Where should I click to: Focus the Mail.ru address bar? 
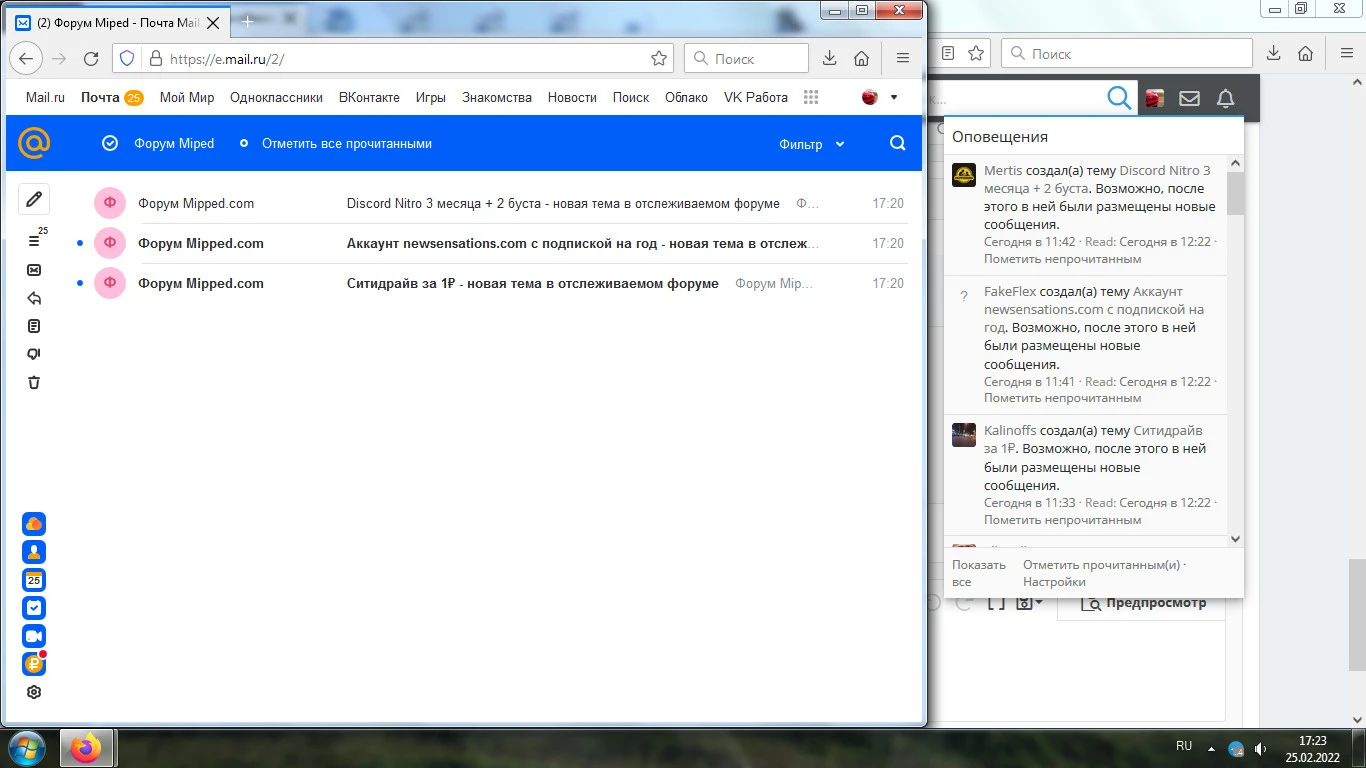pyautogui.click(x=393, y=59)
